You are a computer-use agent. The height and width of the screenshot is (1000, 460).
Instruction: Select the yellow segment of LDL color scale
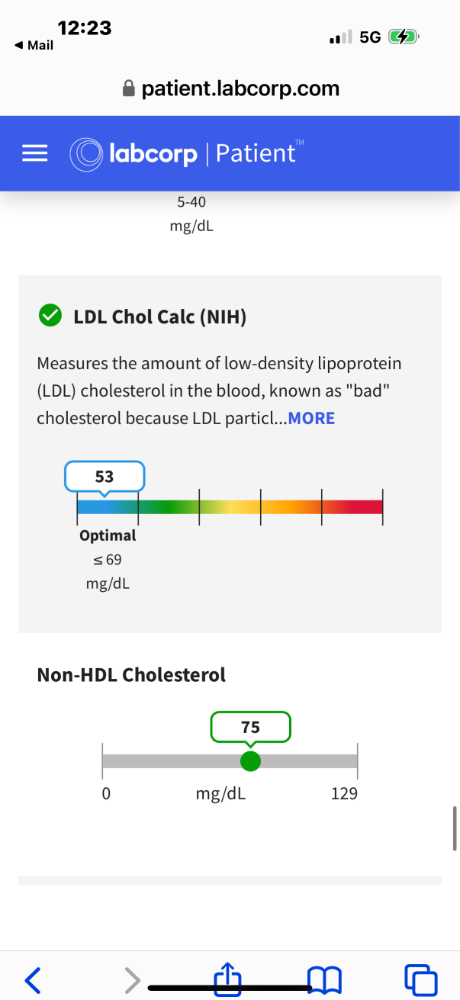(230, 506)
